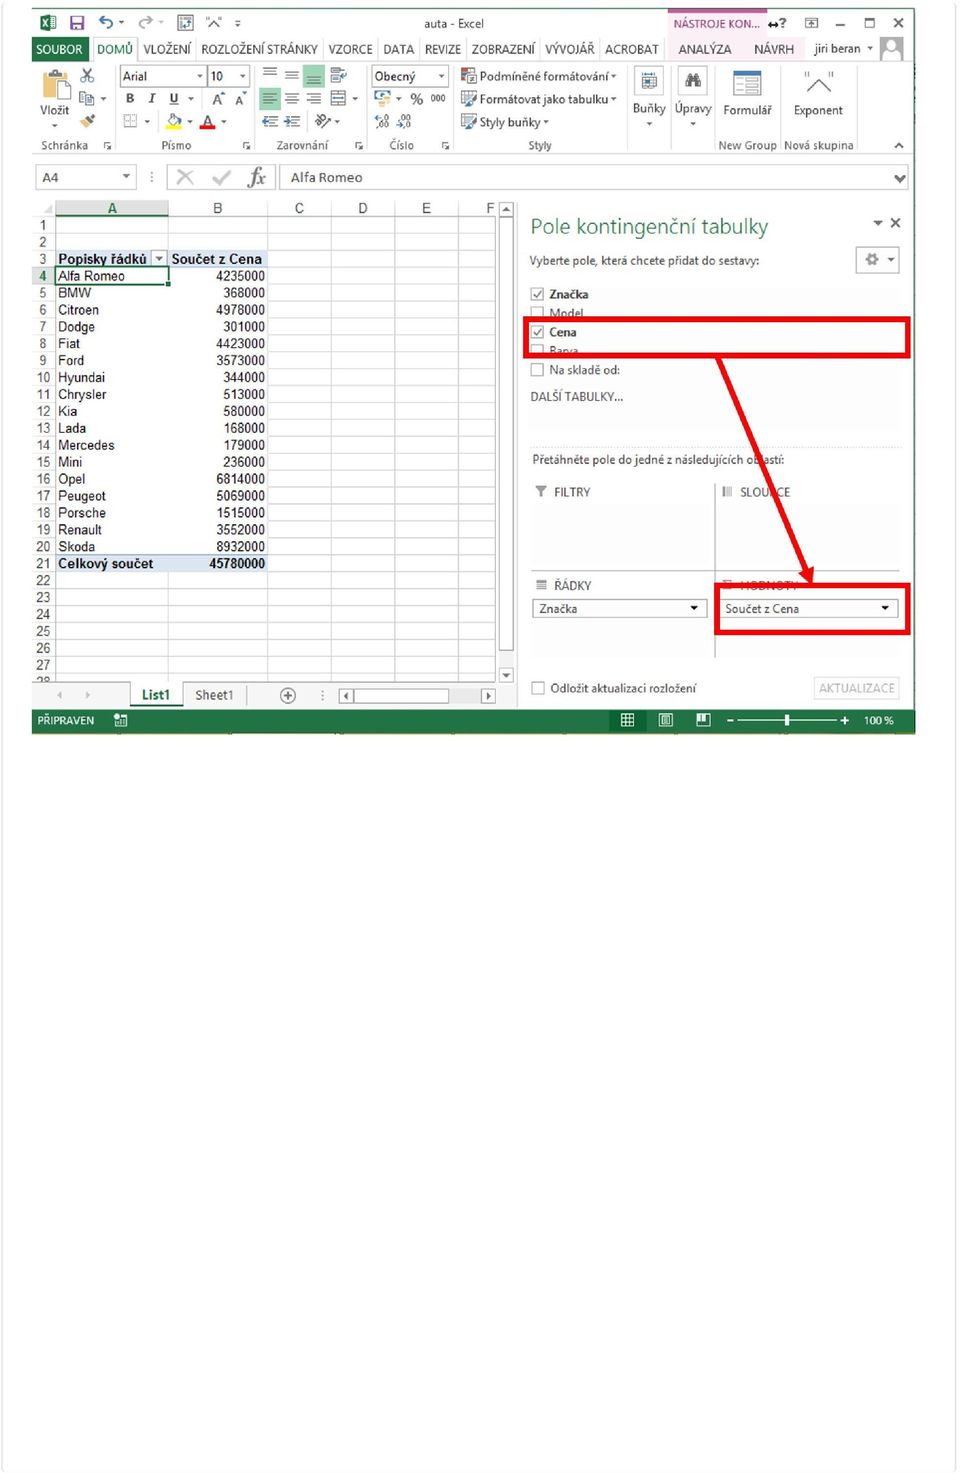960x1473 pixels.
Task: Open the Součet z Cena field dropdown
Action: pyautogui.click(x=885, y=609)
